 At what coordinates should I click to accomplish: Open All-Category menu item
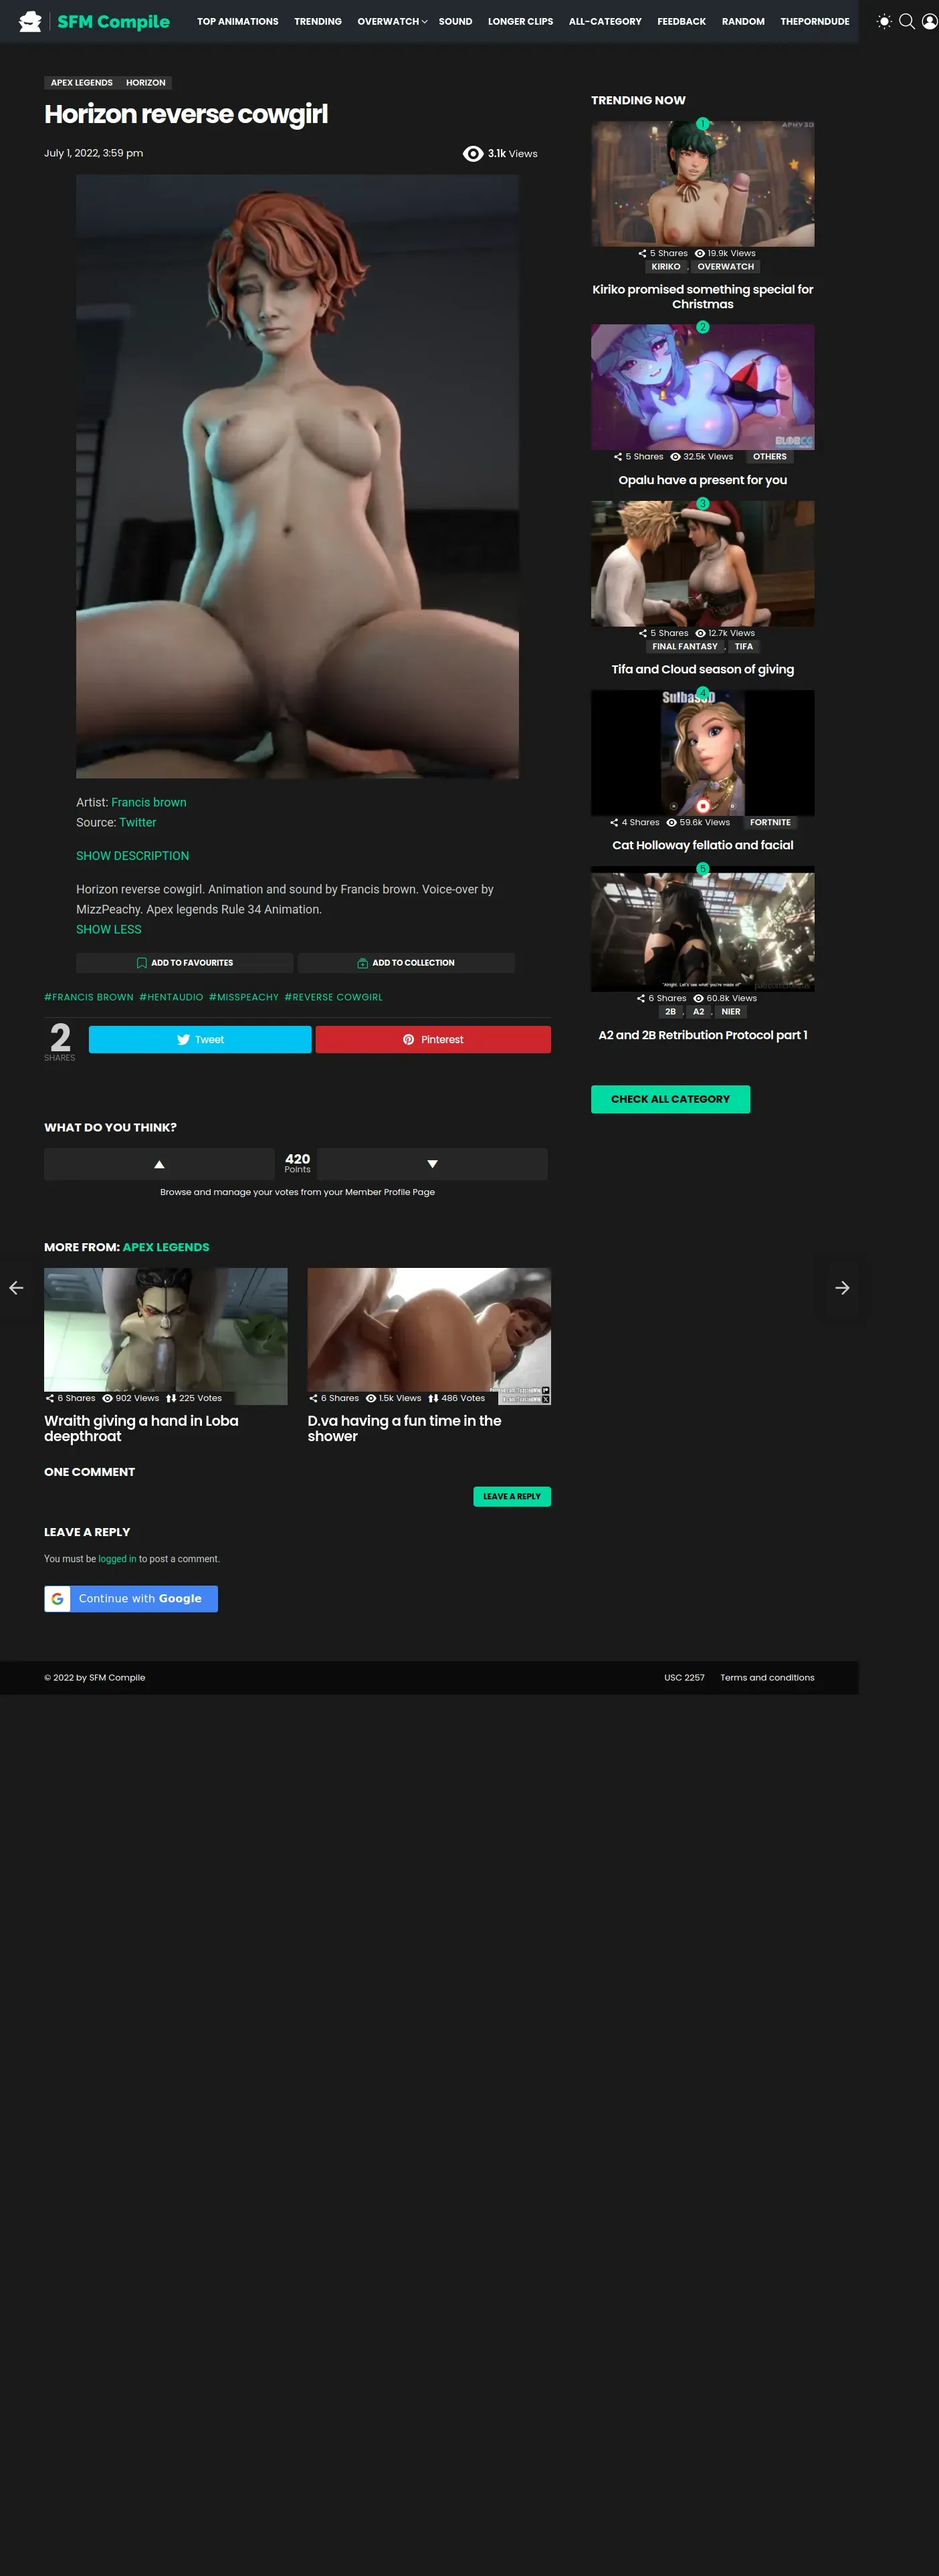[605, 21]
